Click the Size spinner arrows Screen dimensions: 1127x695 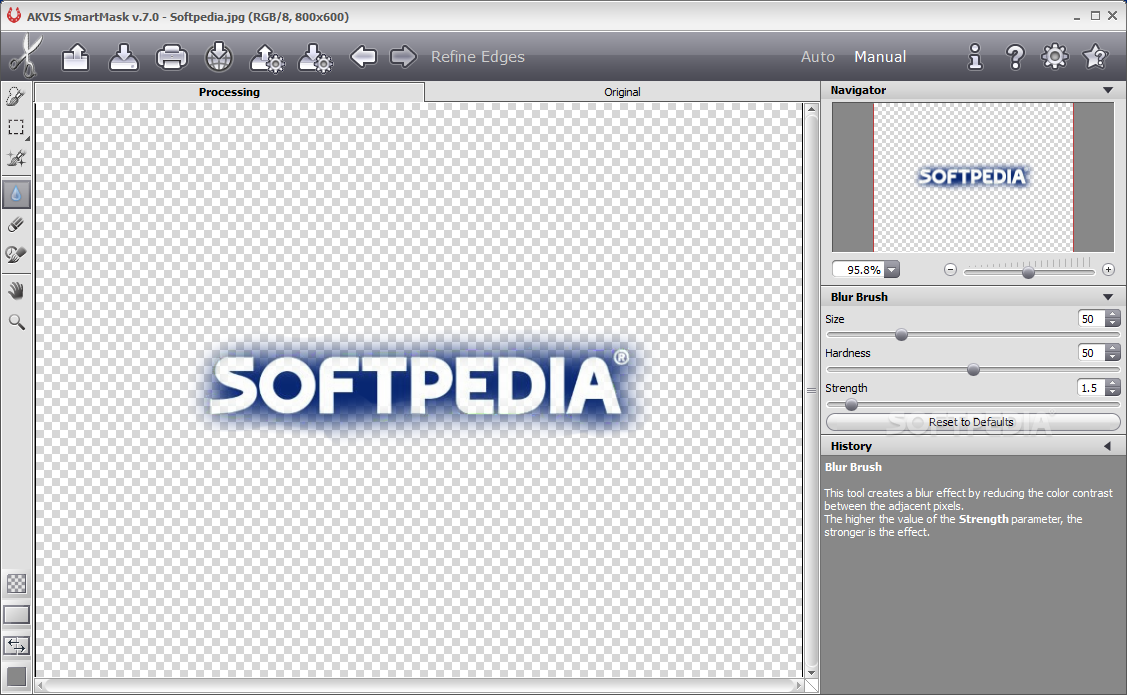1113,319
